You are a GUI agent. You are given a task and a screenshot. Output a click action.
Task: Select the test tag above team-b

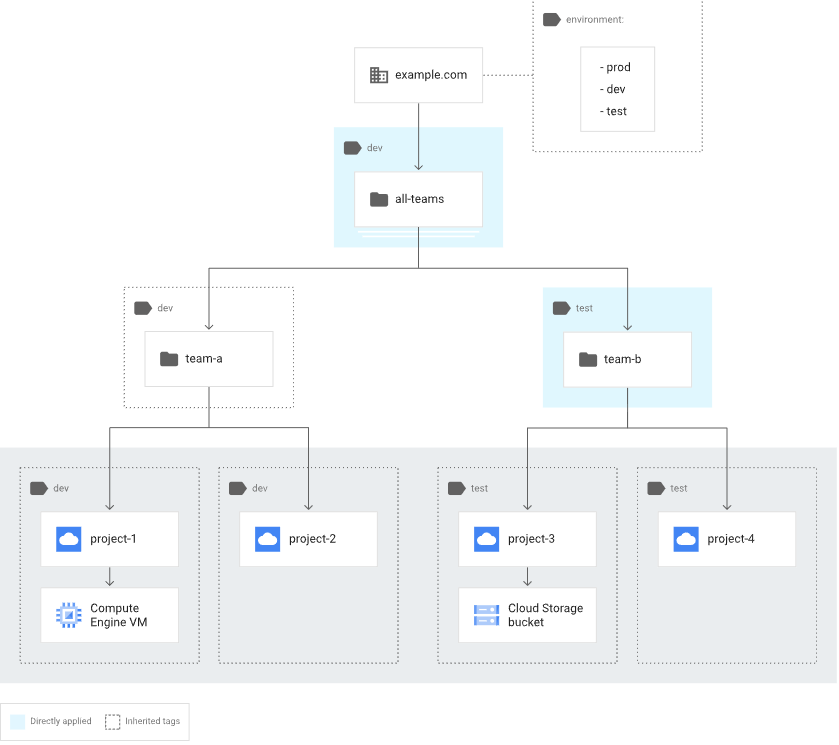click(562, 307)
